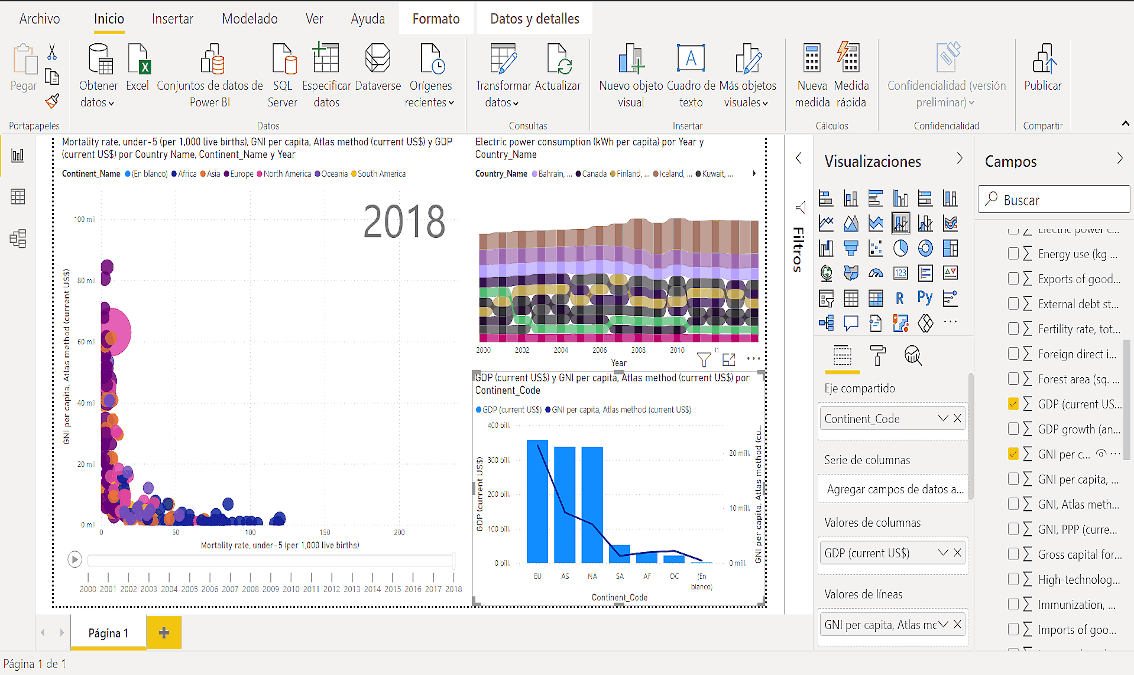This screenshot has height=675, width=1134.
Task: Pick the funnel chart visualization
Action: pos(851,247)
